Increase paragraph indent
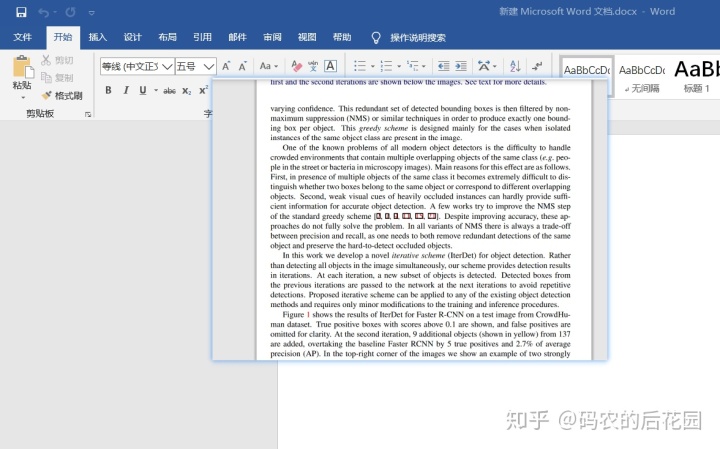The height and width of the screenshot is (449, 720). tap(461, 66)
